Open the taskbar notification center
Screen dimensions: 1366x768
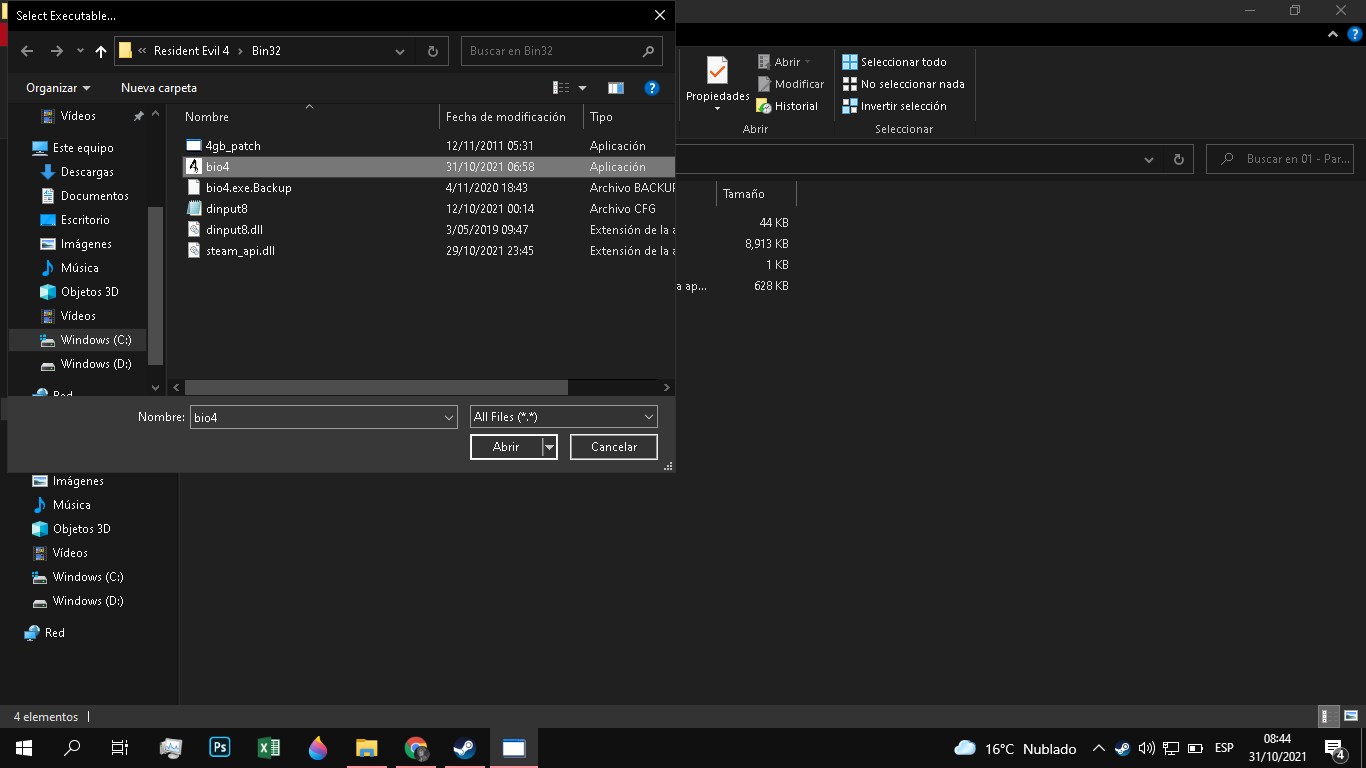pos(1334,748)
